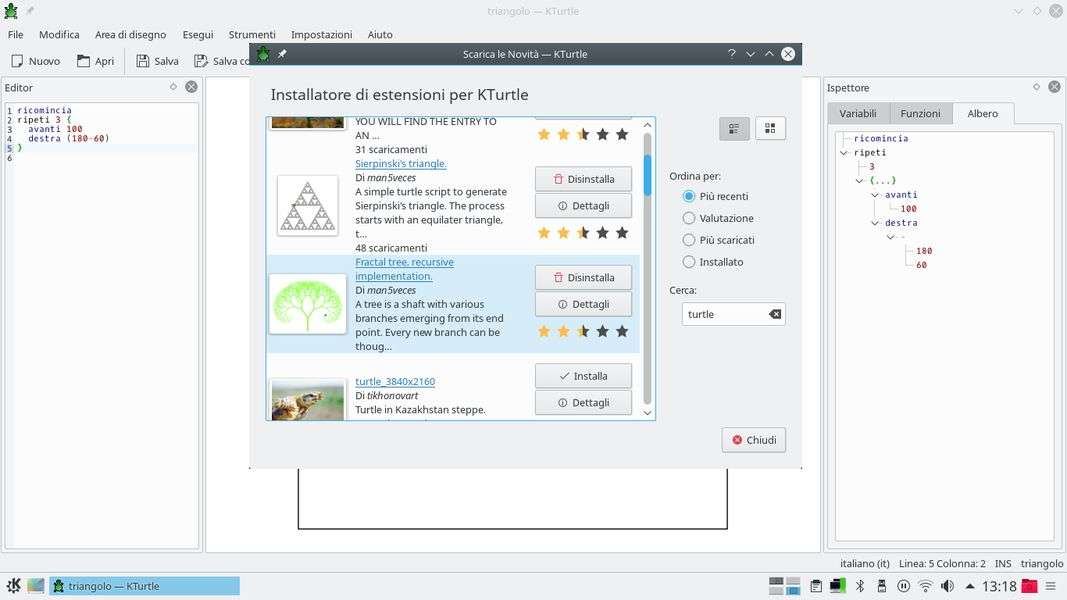Open the volume tray icon
Viewport: 1067px width, 600px height.
pyautogui.click(x=947, y=586)
